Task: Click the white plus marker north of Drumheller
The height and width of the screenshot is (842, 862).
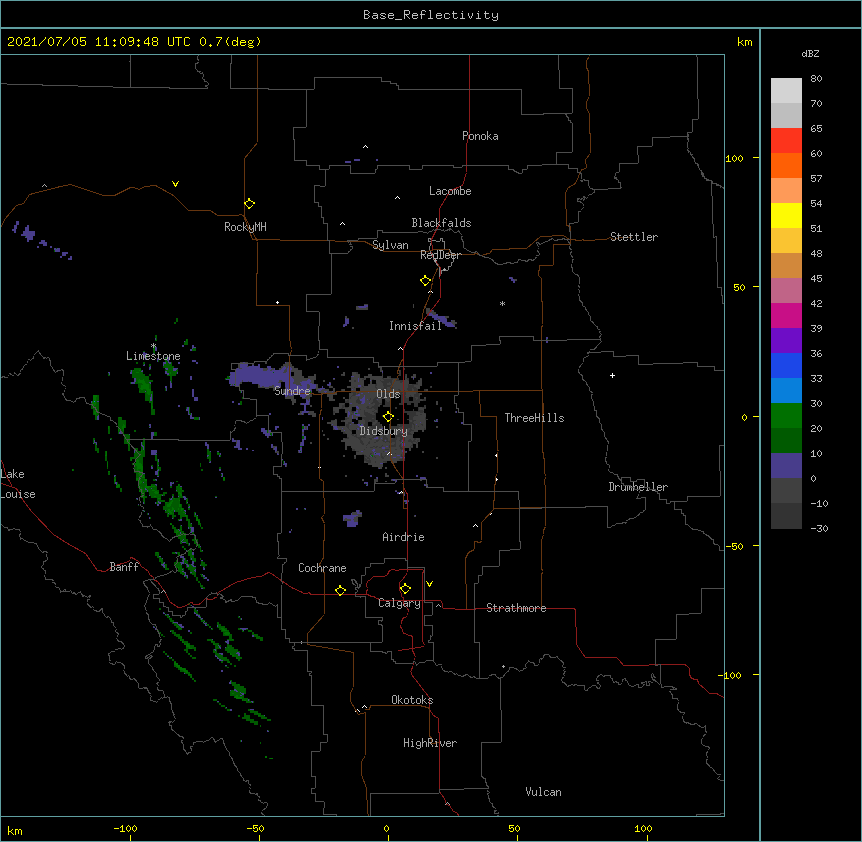Action: pos(612,375)
